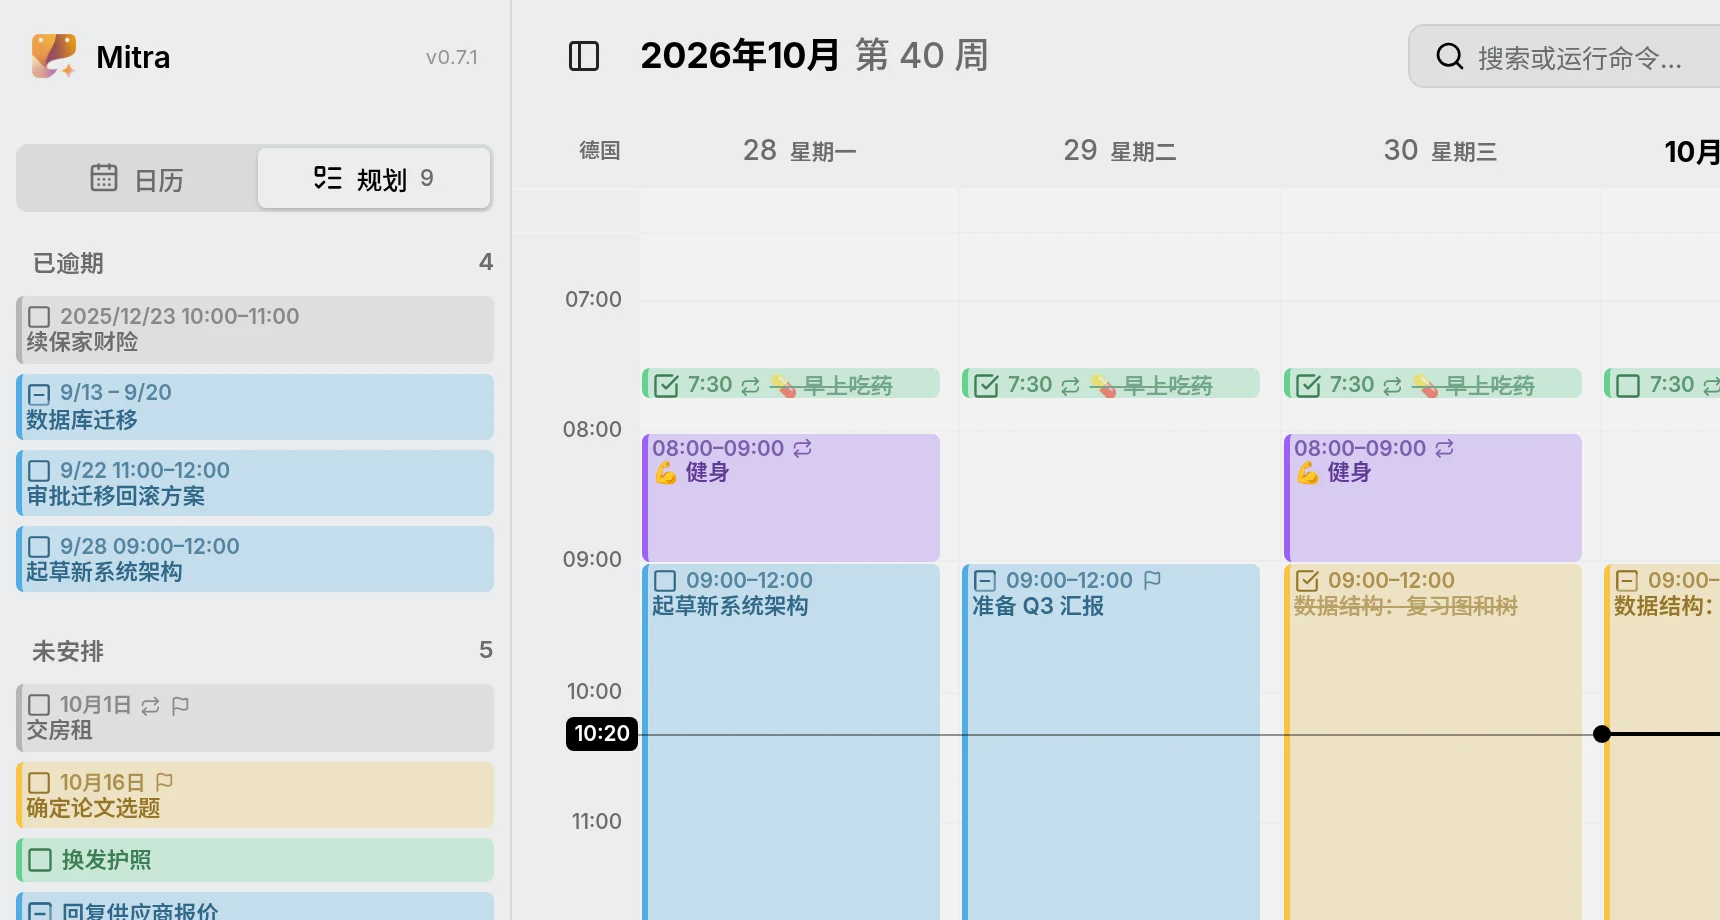
Task: Click flag icon on 准备 Q3 汇报 event
Action: 1152,580
